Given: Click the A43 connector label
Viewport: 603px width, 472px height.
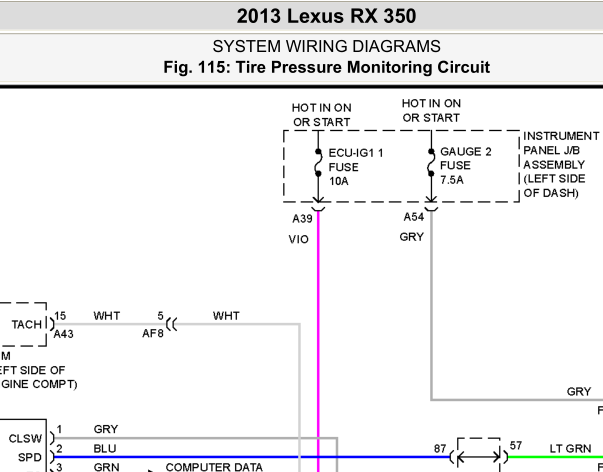Looking at the screenshot, I should coord(63,334).
